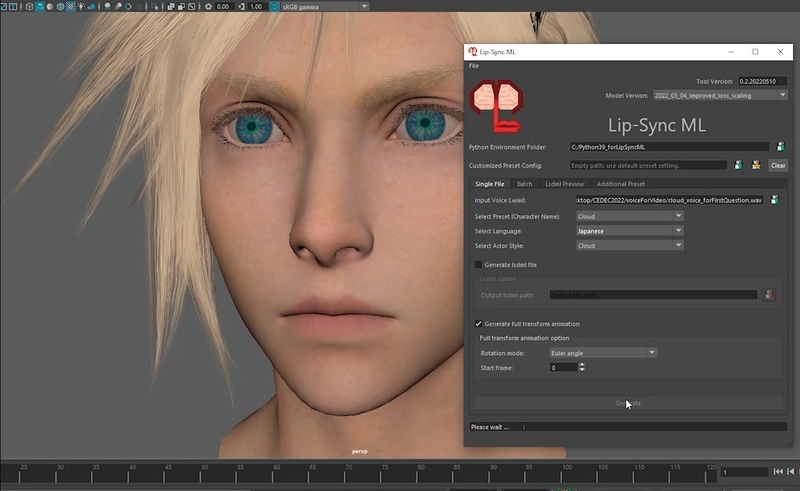Browse for Customized Preset Config file icon
800x491 pixels.
[738, 165]
